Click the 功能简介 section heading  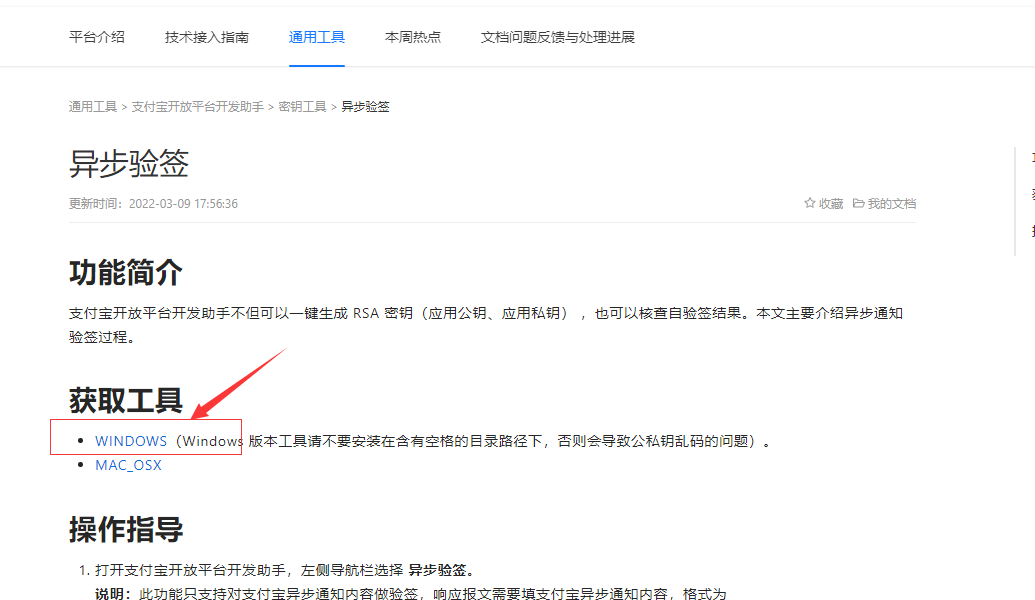[x=125, y=273]
